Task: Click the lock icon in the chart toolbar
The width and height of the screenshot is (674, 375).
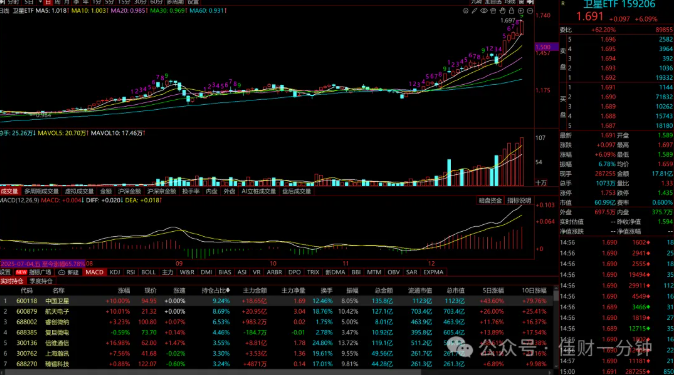Action: pyautogui.click(x=512, y=11)
